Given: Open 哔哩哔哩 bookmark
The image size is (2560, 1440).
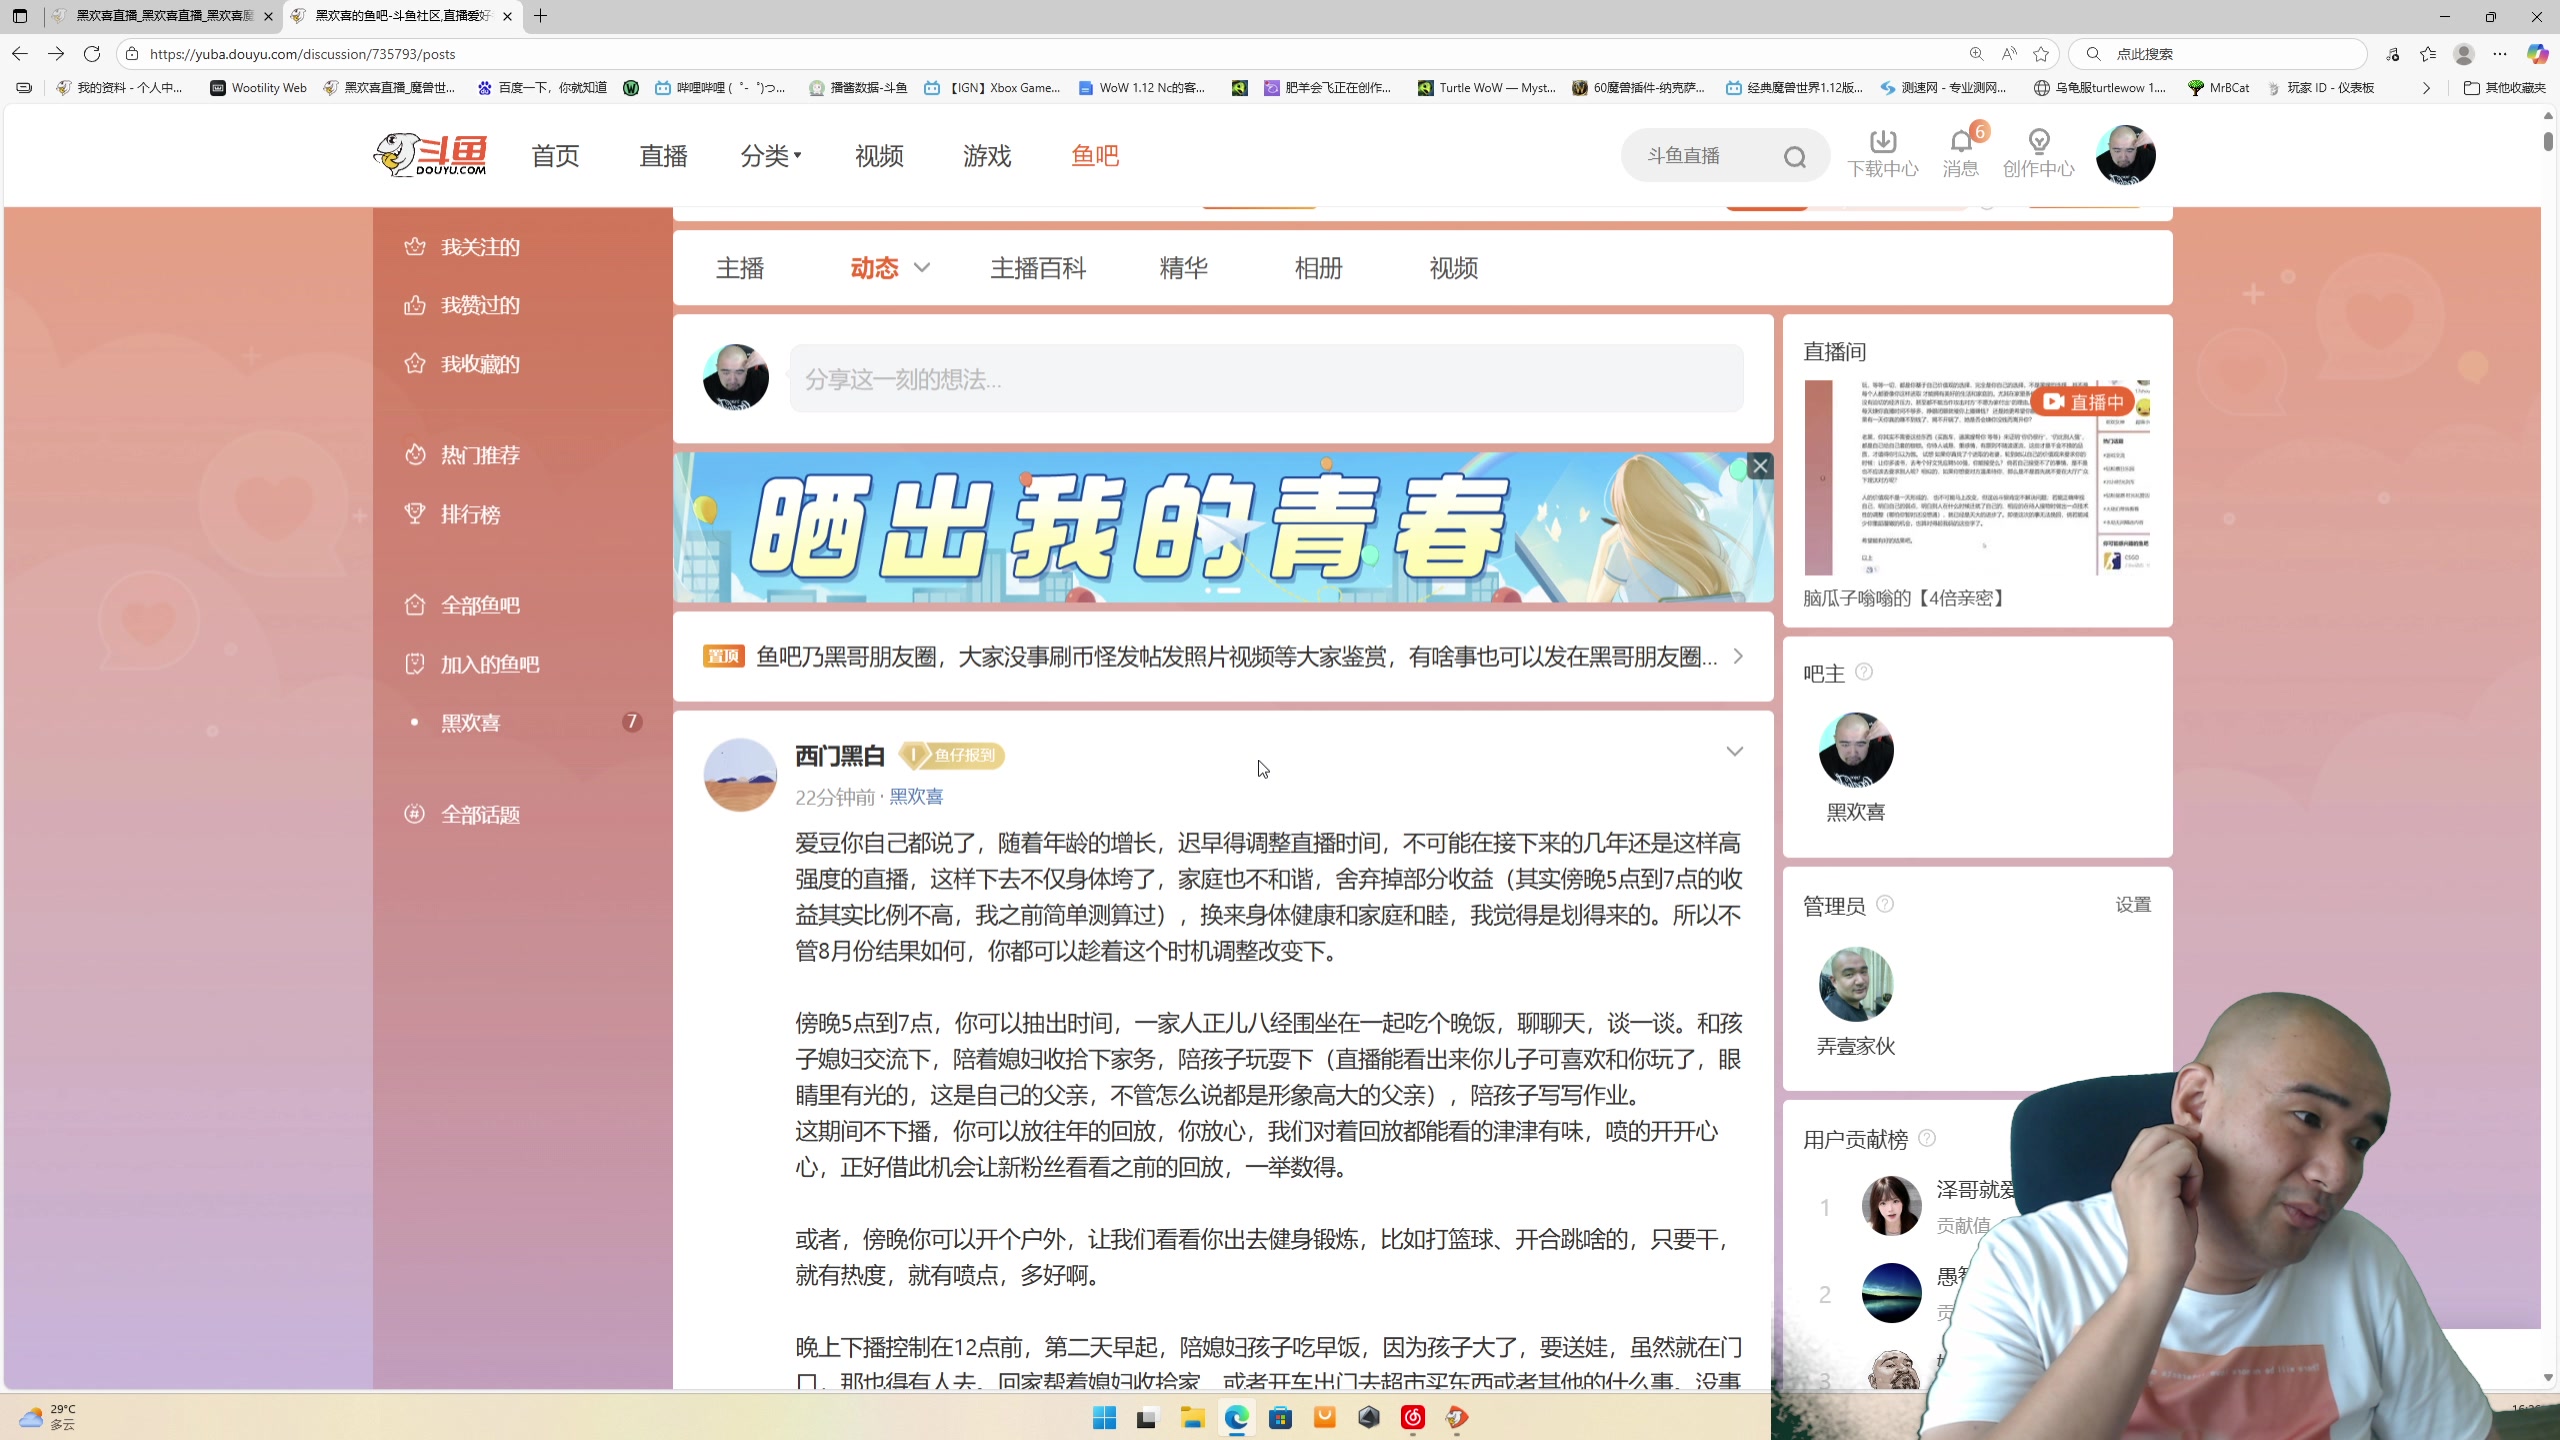Looking at the screenshot, I should [720, 88].
